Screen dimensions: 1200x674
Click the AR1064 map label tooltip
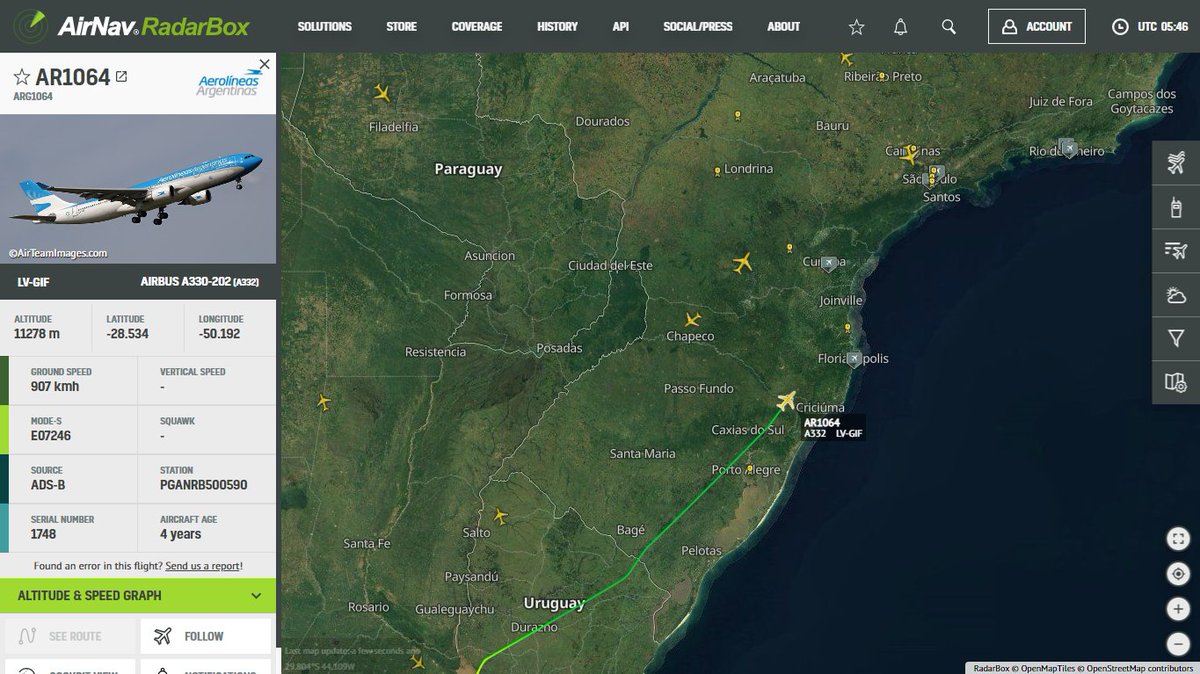(833, 428)
